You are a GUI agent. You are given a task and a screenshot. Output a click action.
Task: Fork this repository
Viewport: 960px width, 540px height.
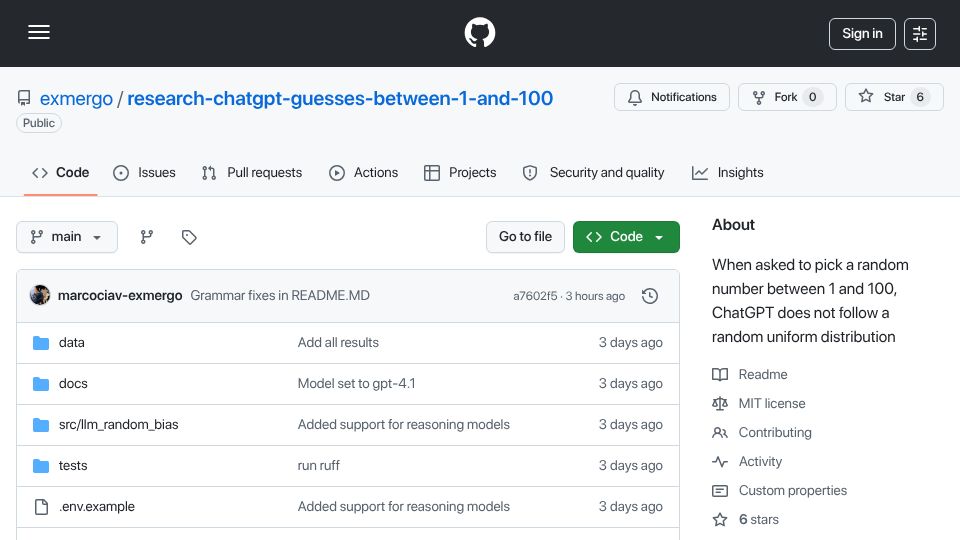click(787, 97)
